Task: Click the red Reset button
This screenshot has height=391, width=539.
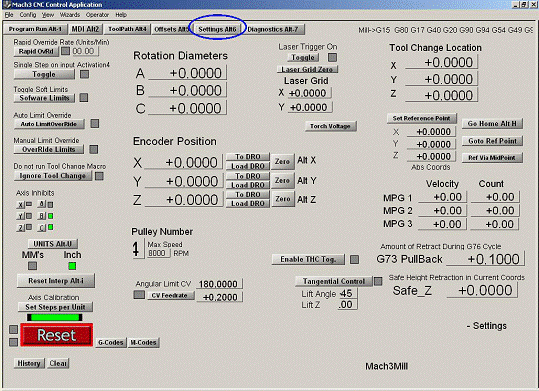Action: 57,335
